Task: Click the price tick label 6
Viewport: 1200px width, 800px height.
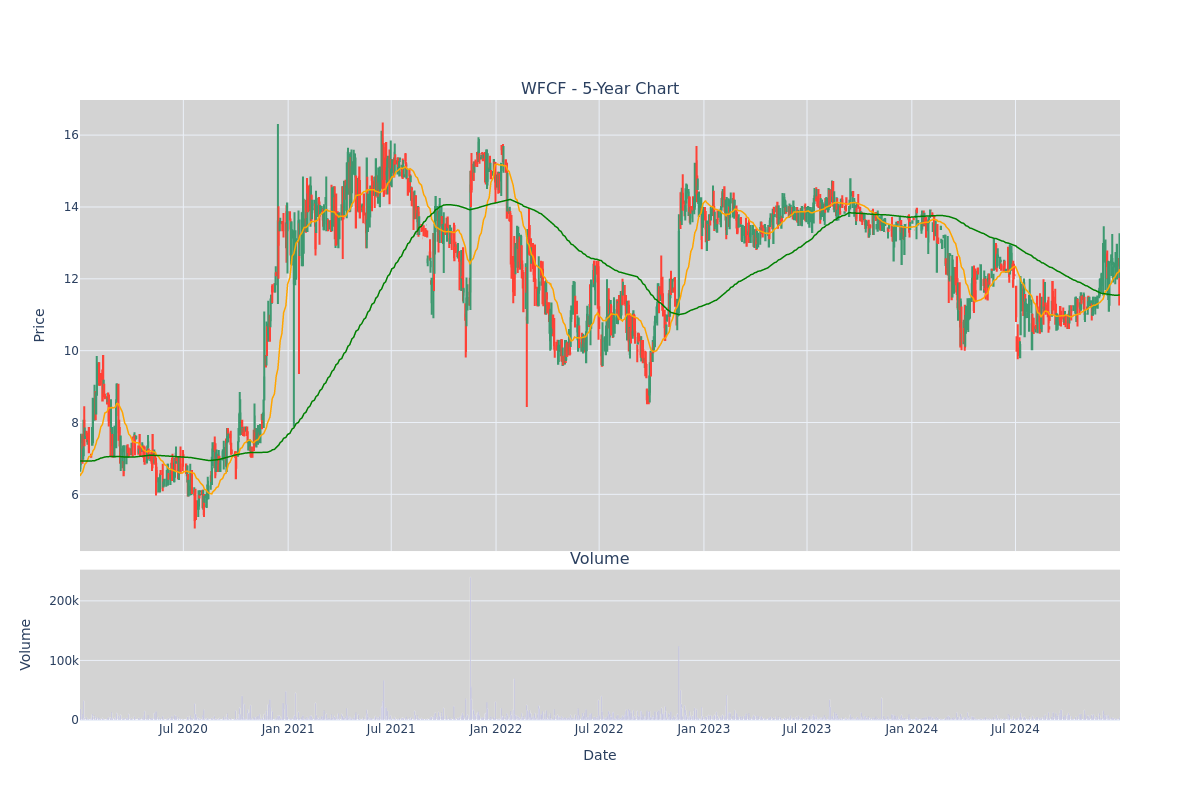Action: pyautogui.click(x=75, y=494)
